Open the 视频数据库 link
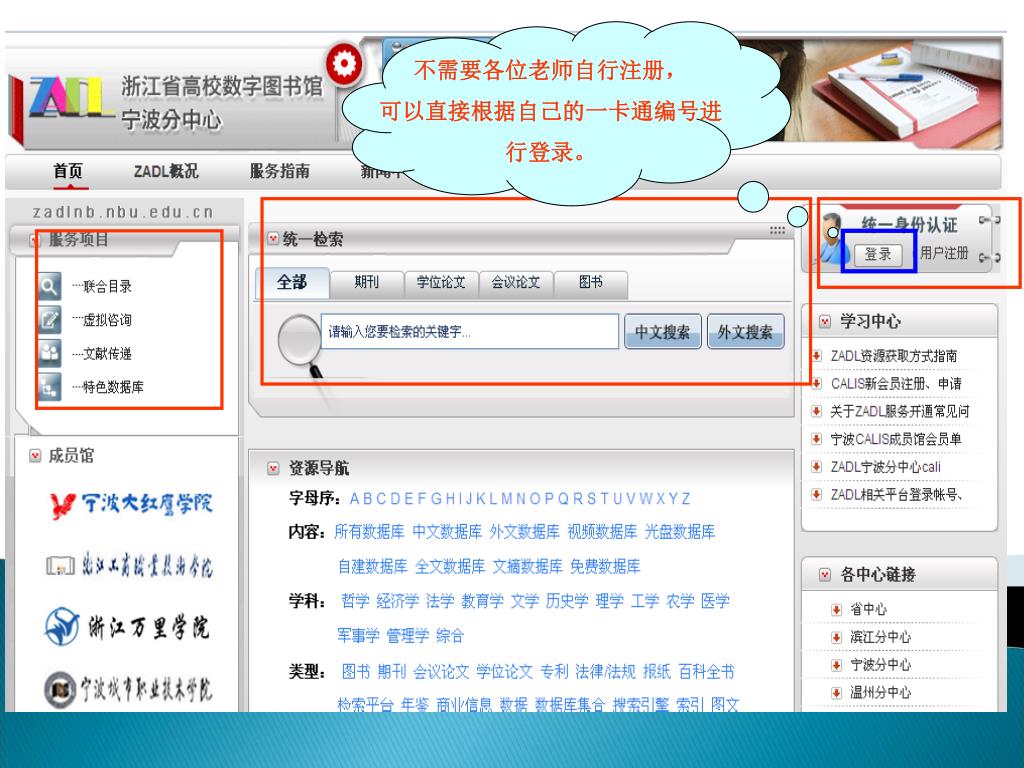 coord(602,532)
